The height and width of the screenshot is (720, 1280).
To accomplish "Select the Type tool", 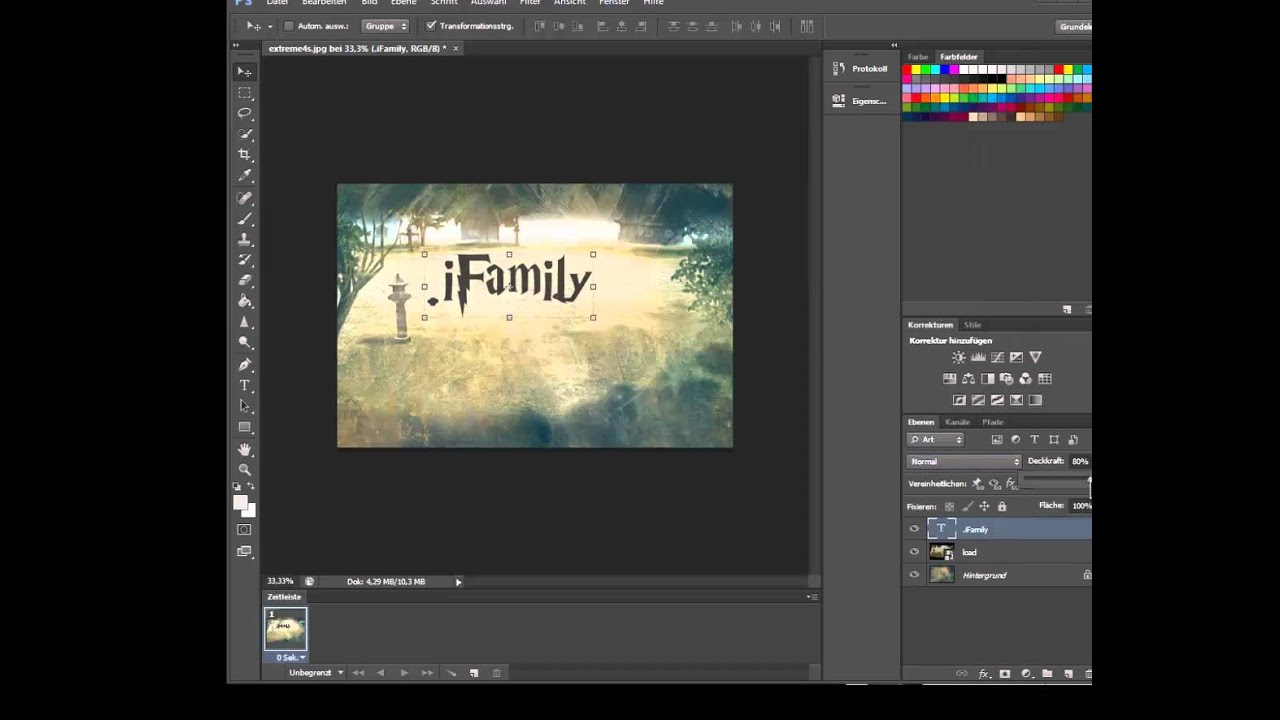I will [x=245, y=386].
